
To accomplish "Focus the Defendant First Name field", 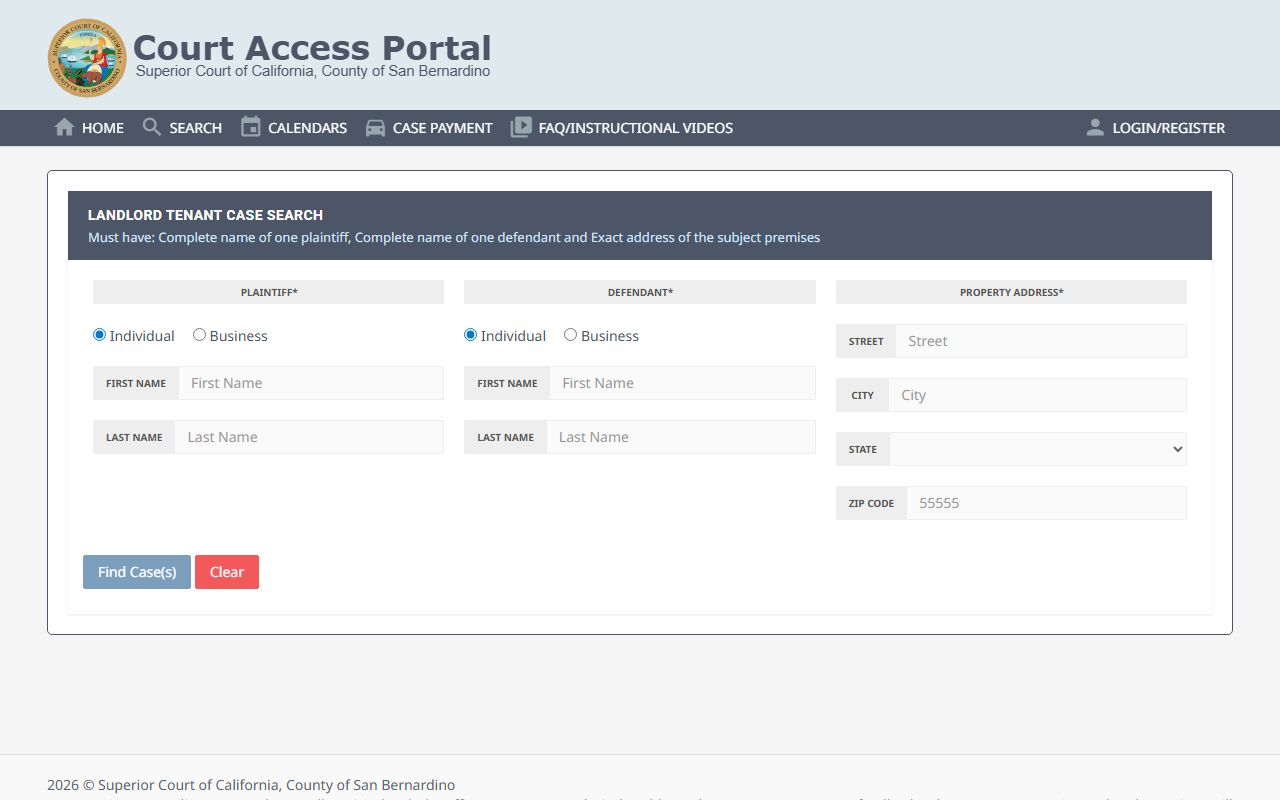I will pyautogui.click(x=683, y=383).
